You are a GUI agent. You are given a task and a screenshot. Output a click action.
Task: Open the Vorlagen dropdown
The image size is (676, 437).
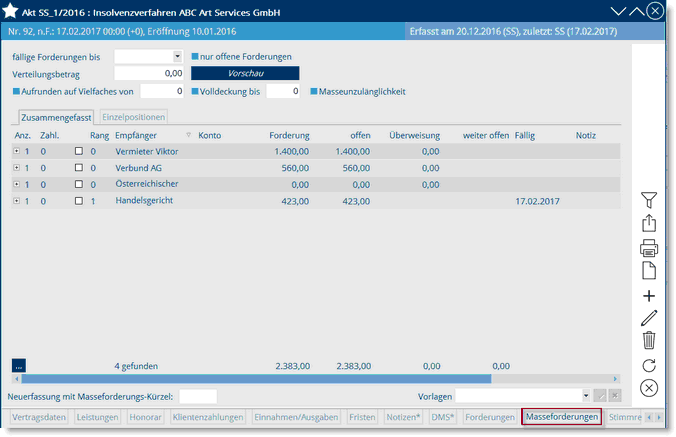585,396
